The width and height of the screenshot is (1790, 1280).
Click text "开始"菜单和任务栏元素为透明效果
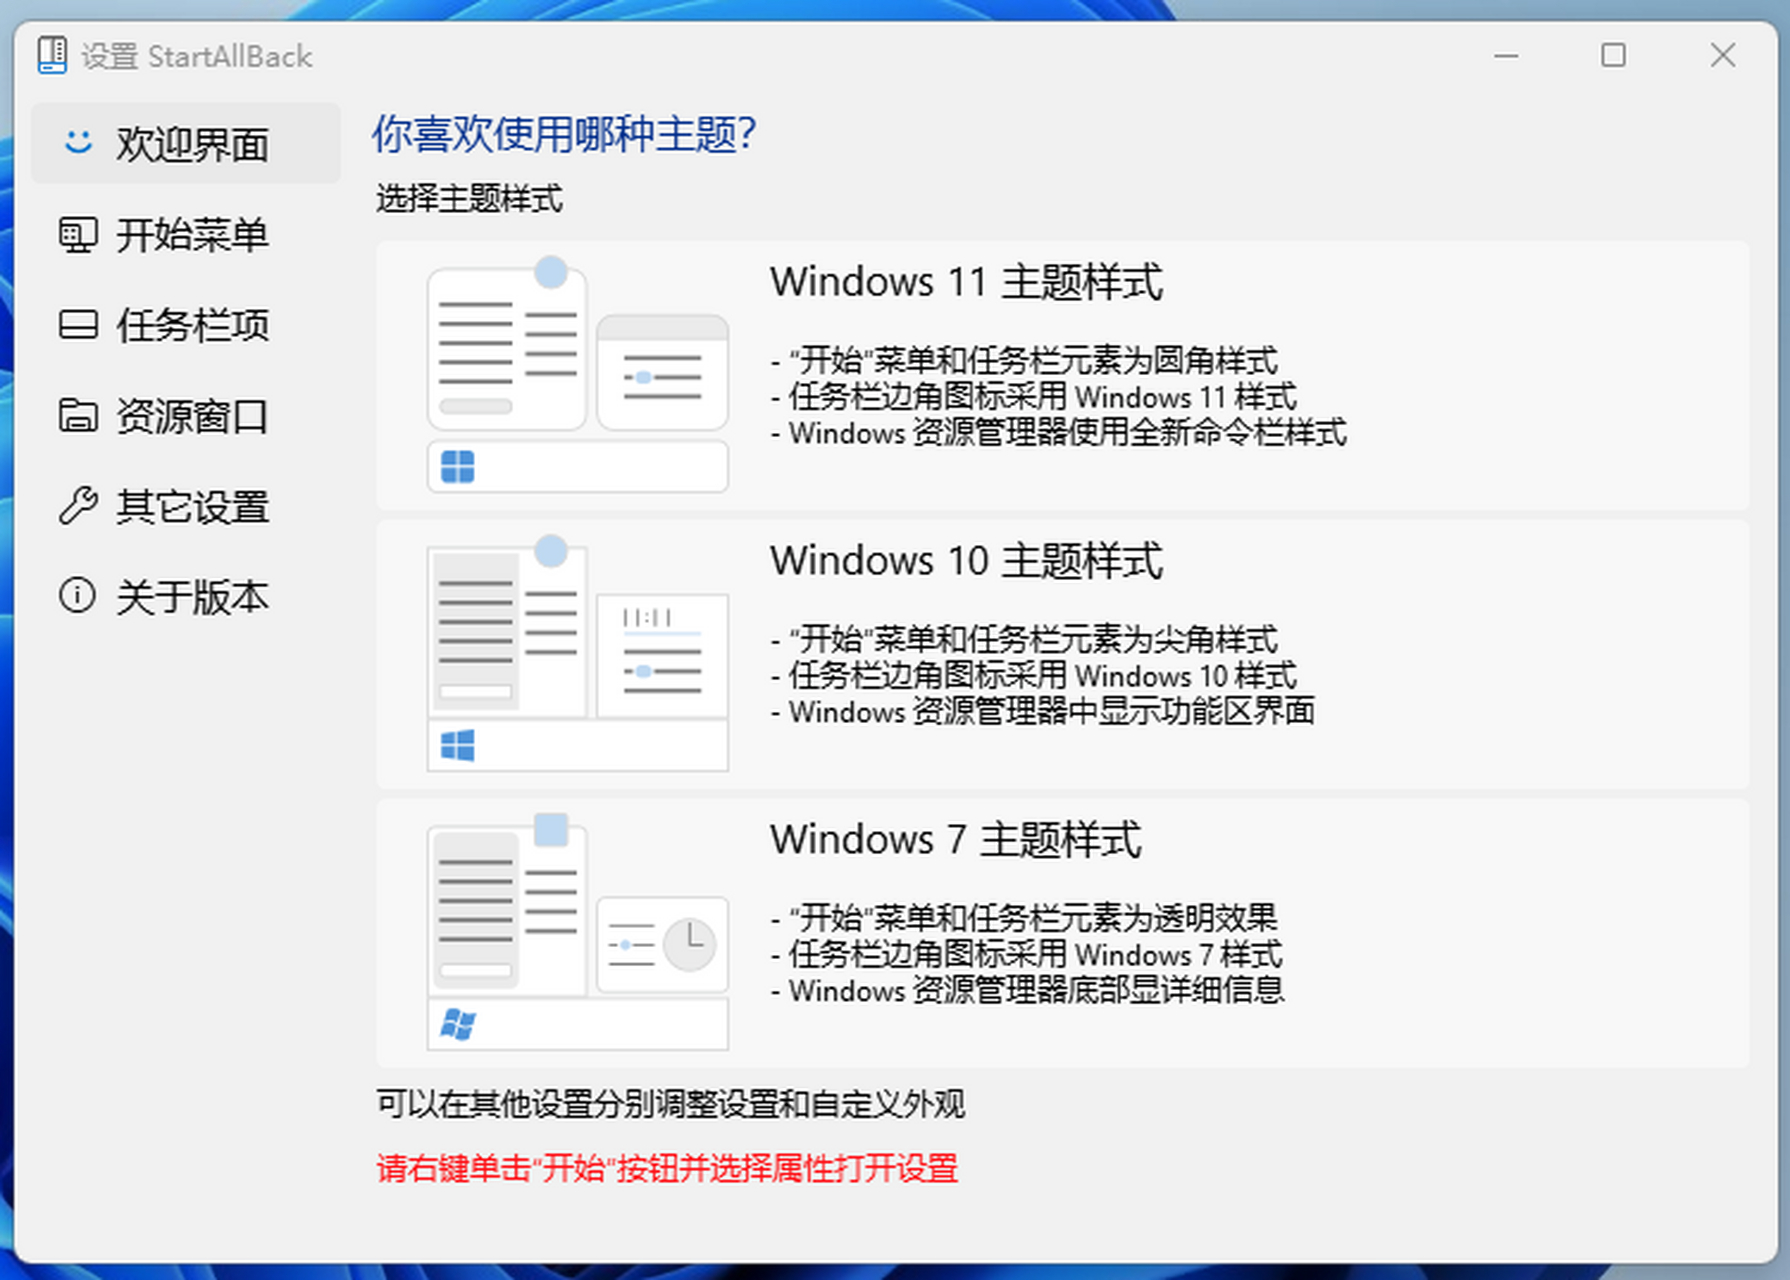1033,918
